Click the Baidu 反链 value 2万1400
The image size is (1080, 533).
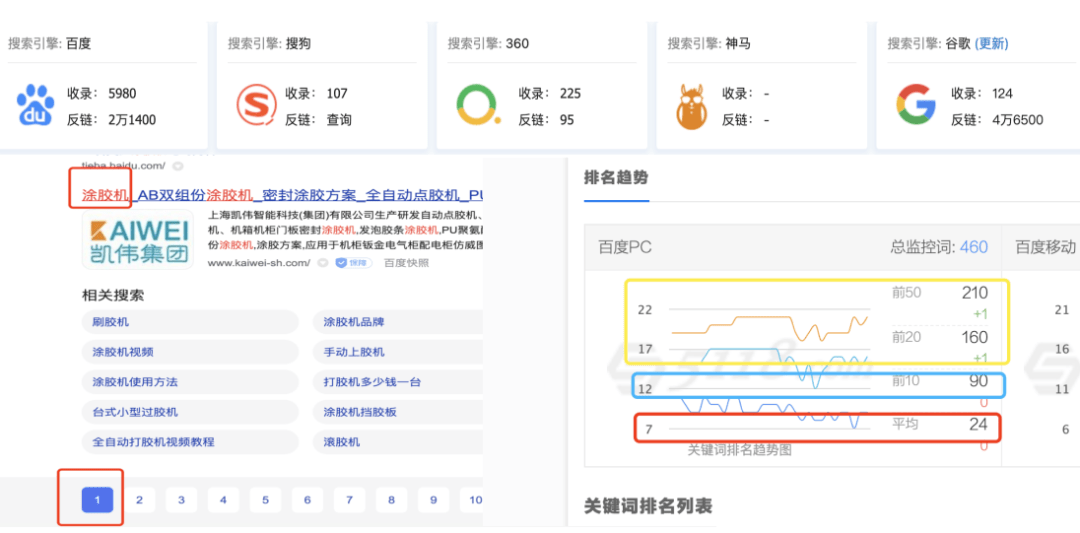point(132,120)
